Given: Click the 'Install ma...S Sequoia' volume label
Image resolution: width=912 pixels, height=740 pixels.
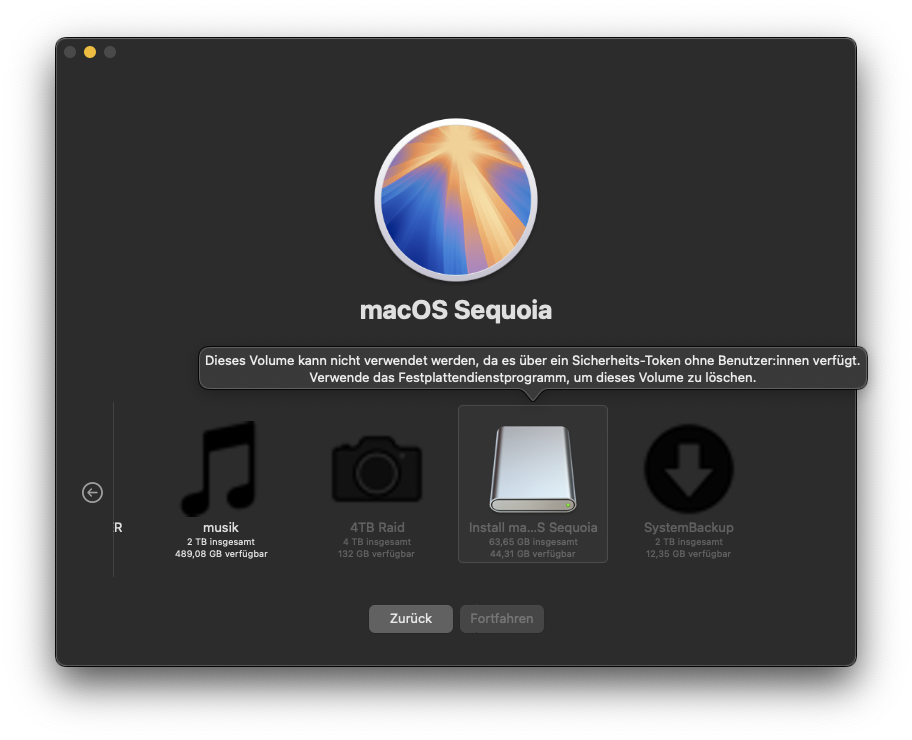Looking at the screenshot, I should [533, 528].
